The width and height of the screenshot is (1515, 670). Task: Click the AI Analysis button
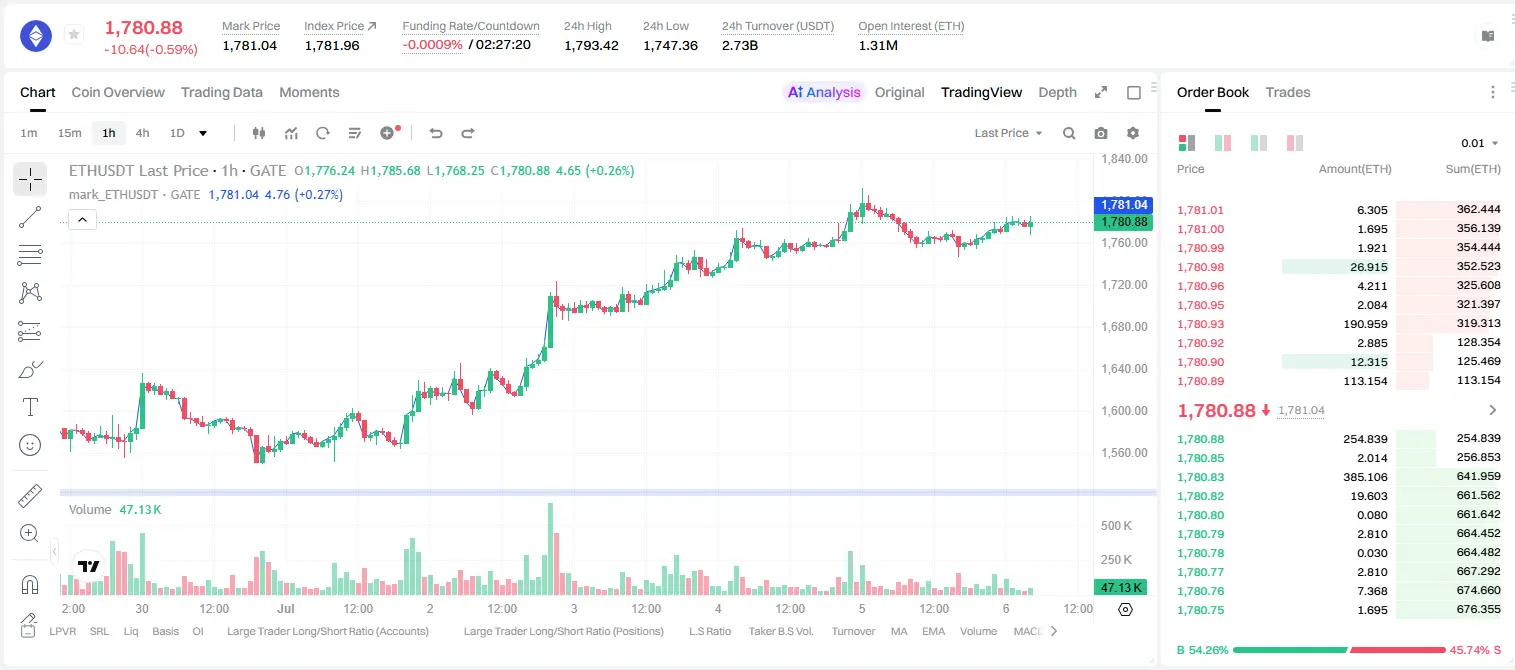point(824,92)
